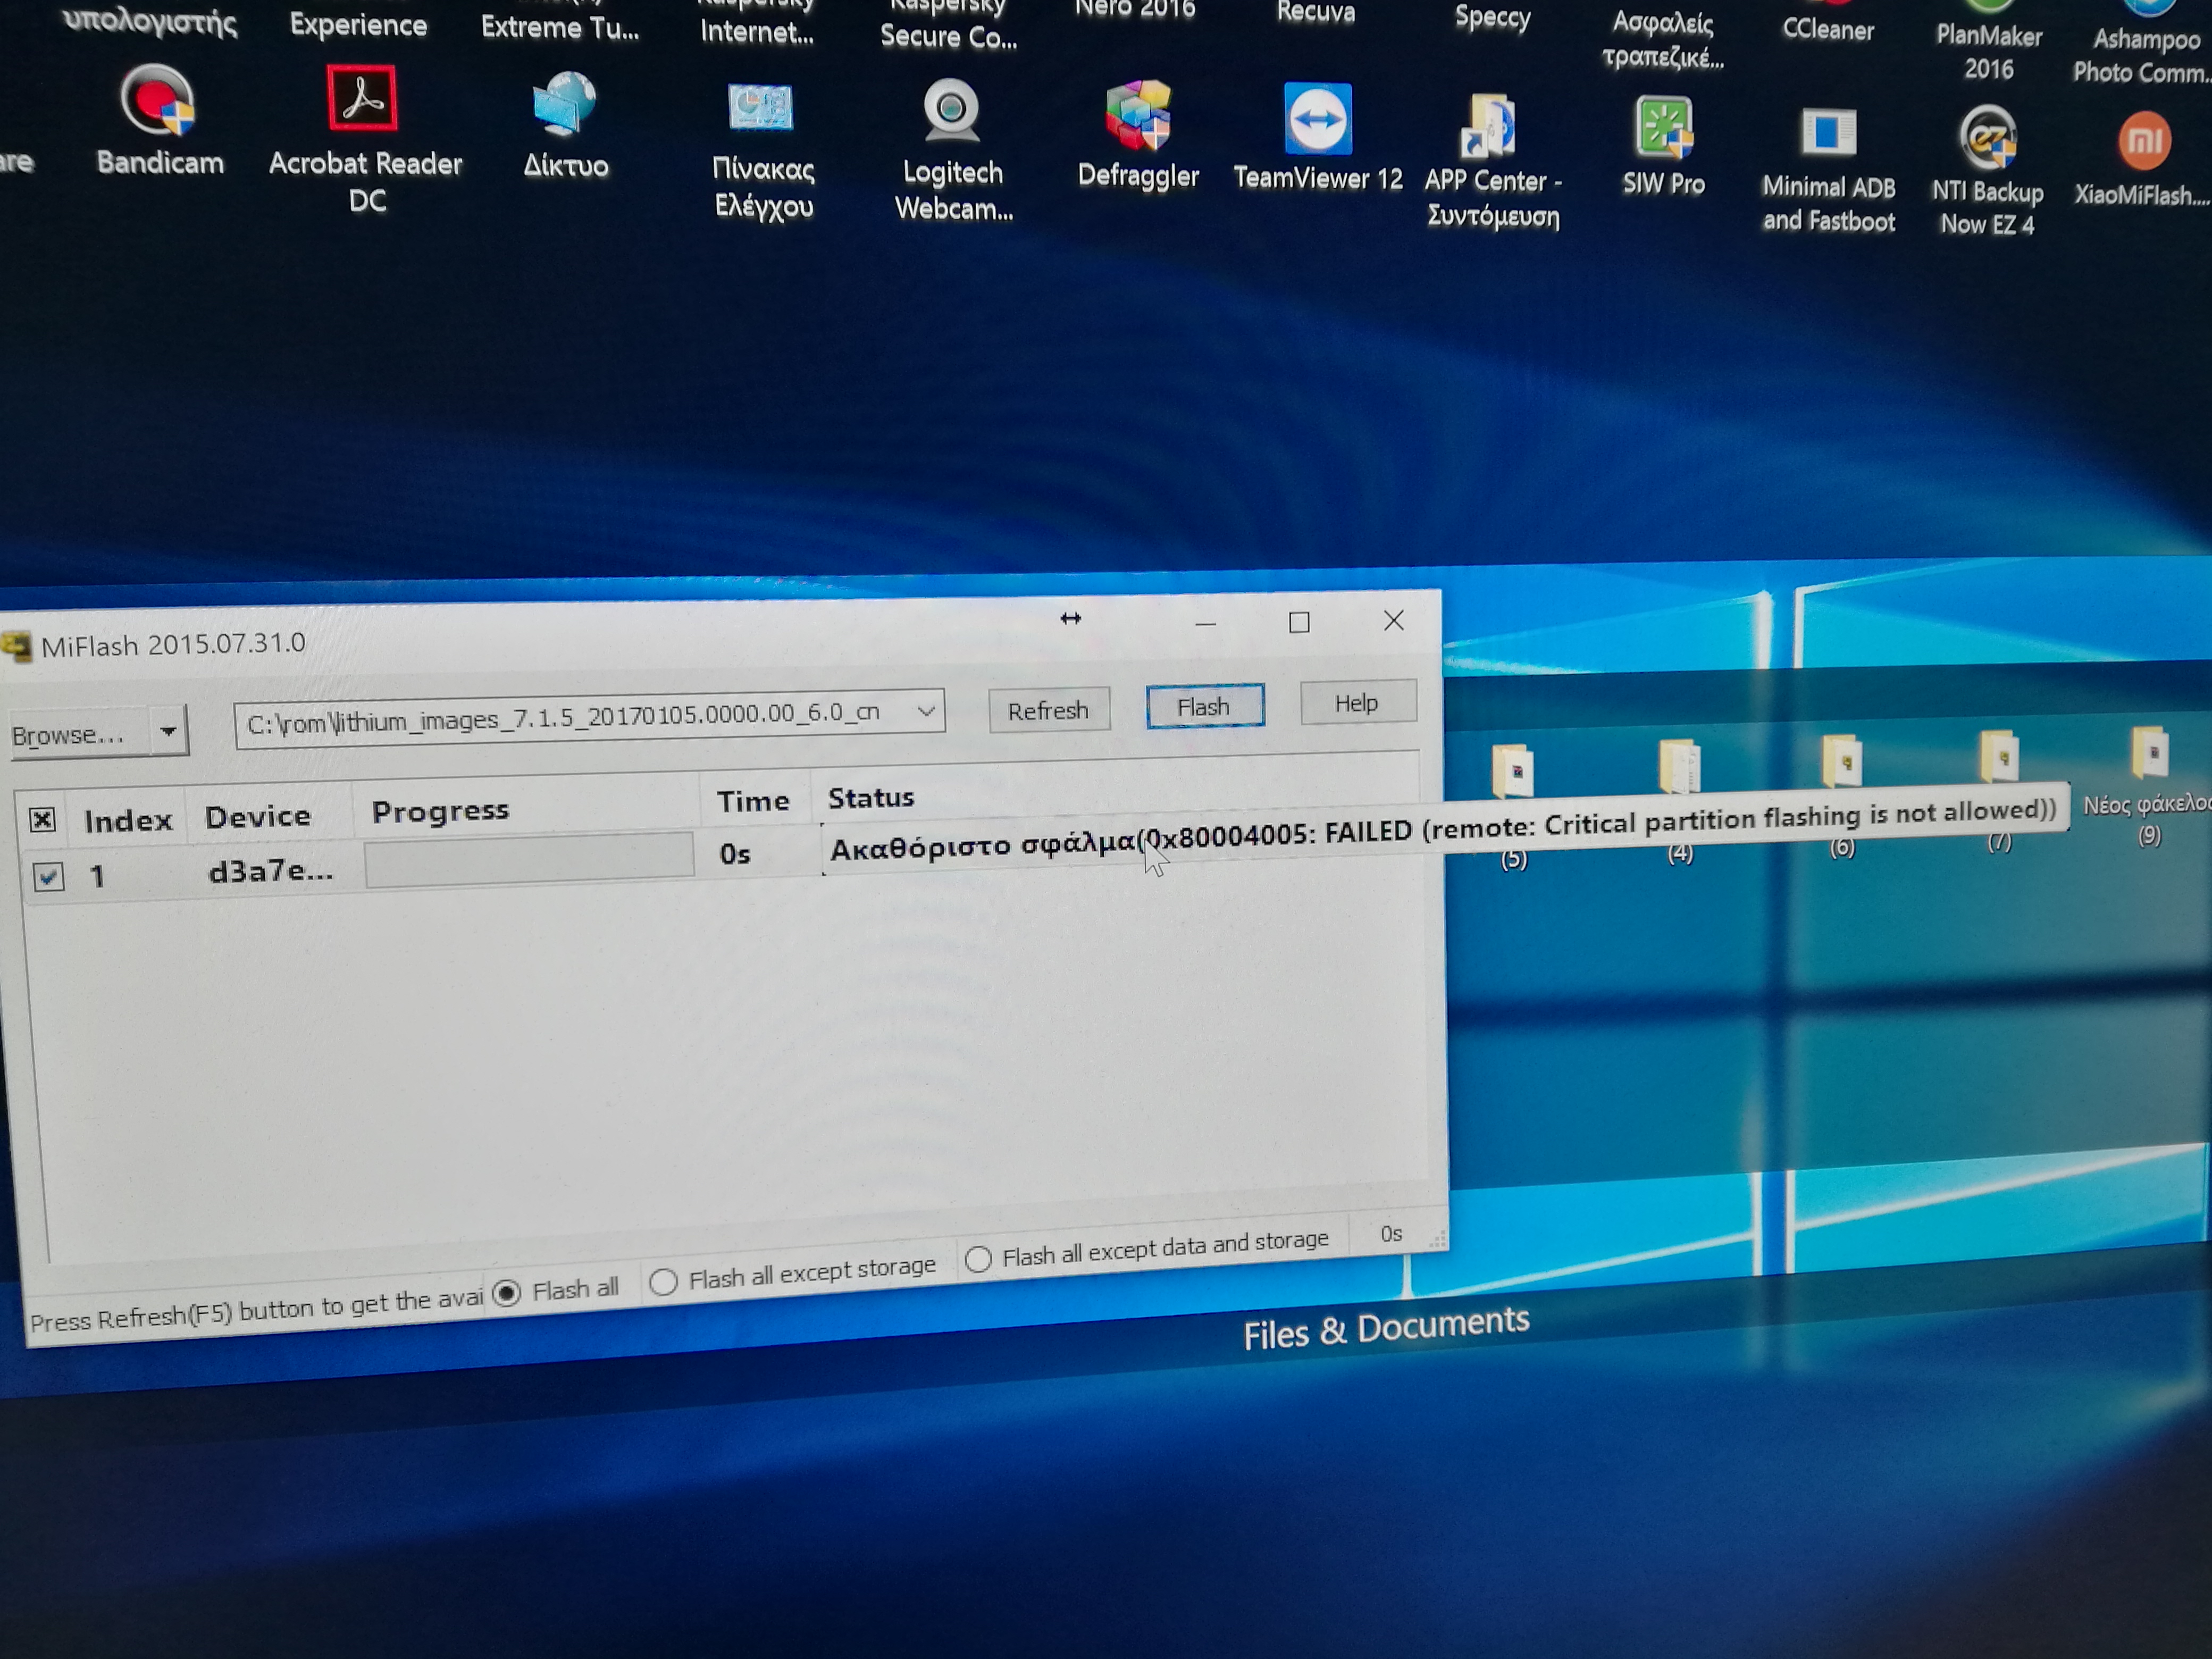Screen dimensions: 2212x1659
Task: Click the Status column header
Action: [870, 798]
